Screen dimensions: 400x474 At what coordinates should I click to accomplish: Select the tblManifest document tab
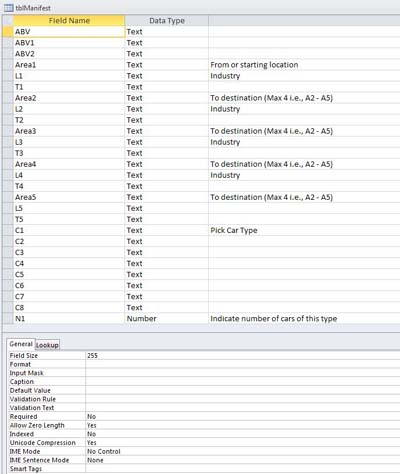pyautogui.click(x=28, y=8)
